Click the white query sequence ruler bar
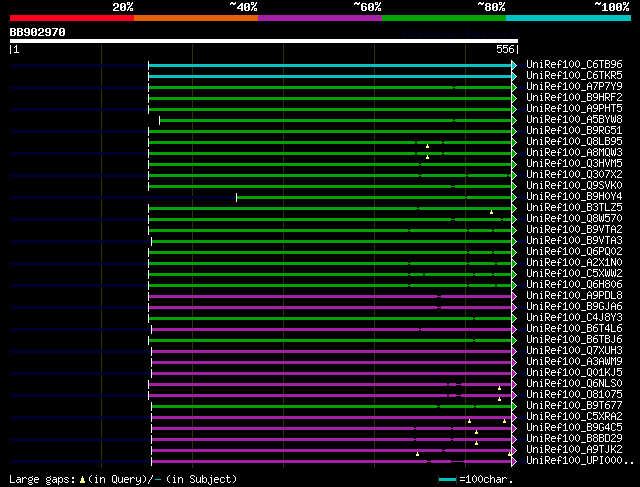This screenshot has width=640, height=487. [x=263, y=41]
